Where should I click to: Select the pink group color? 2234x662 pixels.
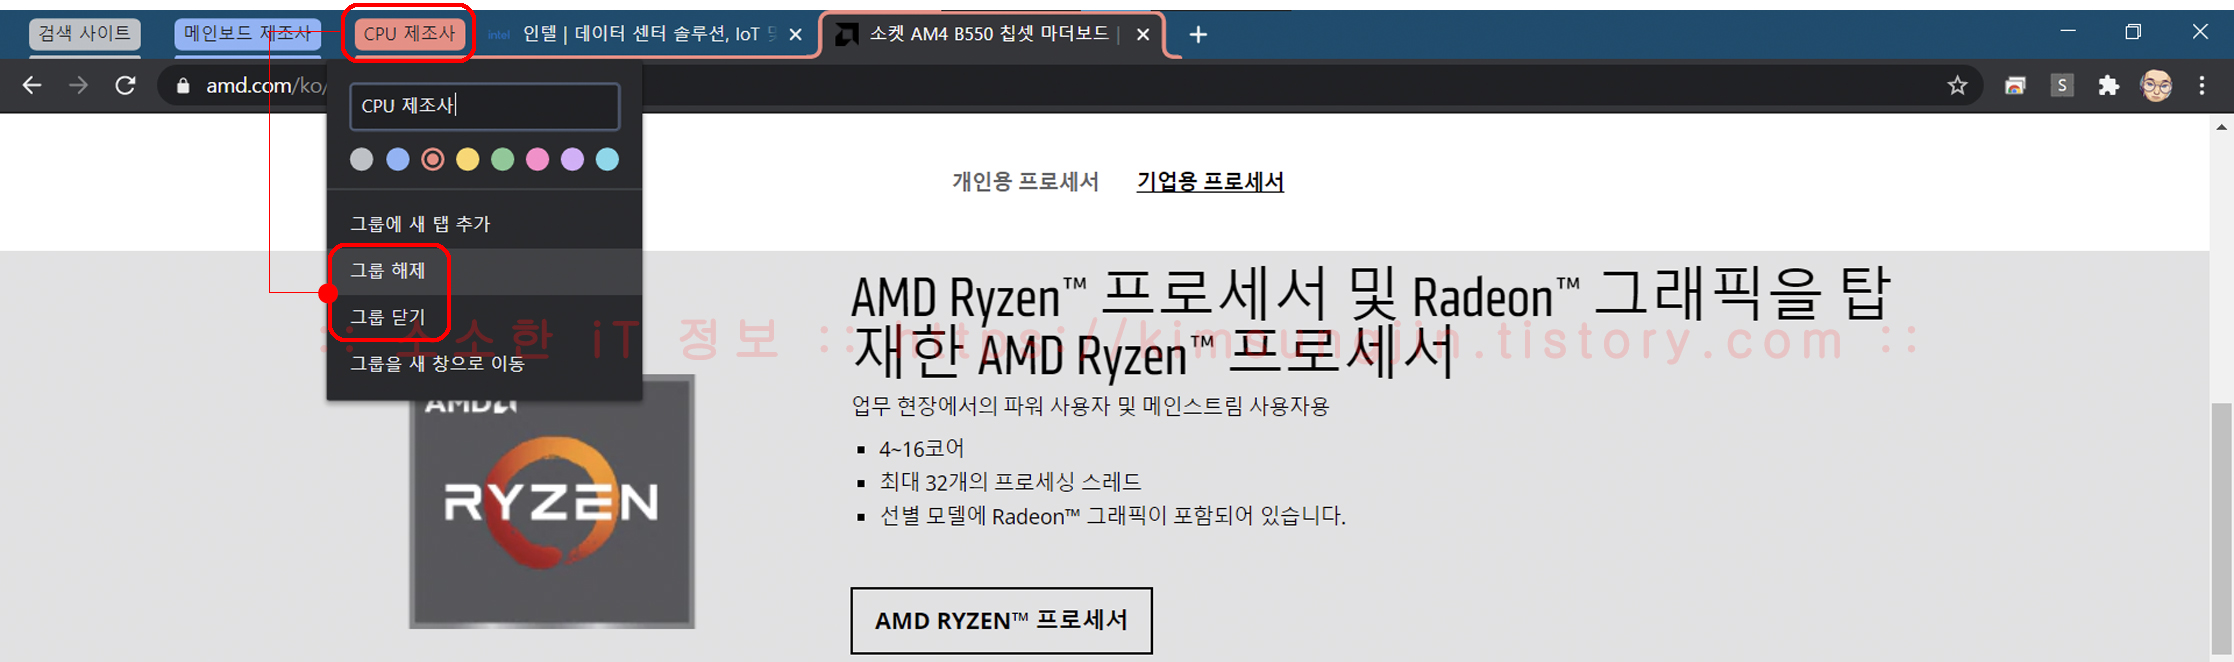click(x=538, y=159)
